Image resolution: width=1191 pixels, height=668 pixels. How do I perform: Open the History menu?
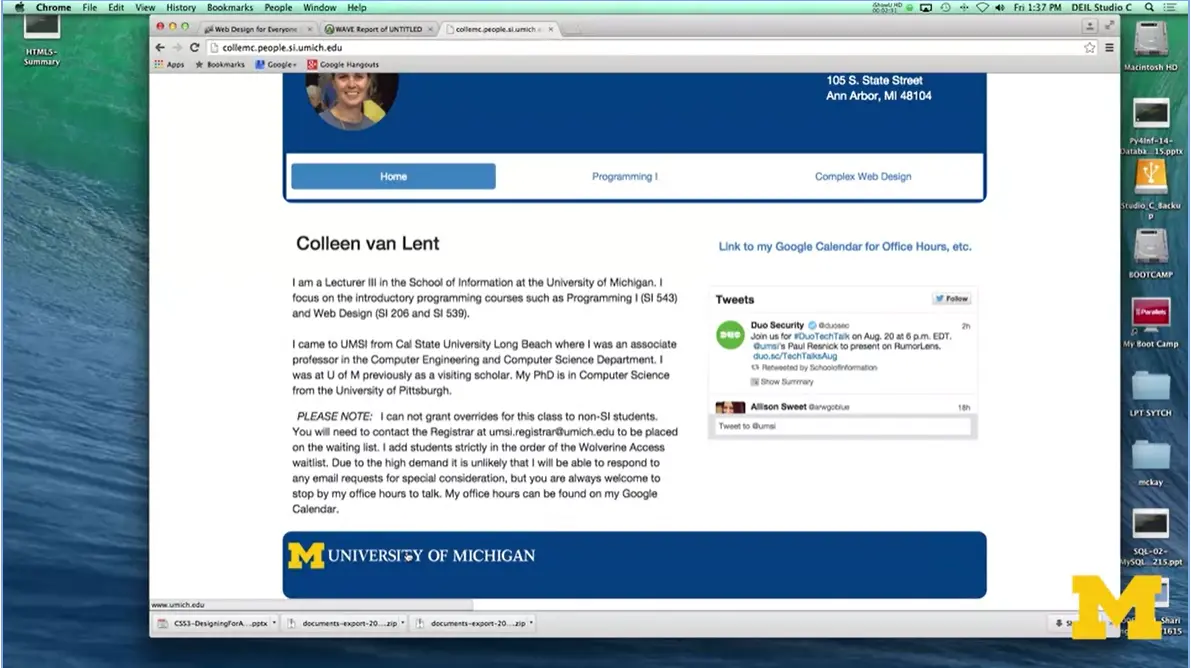180,7
